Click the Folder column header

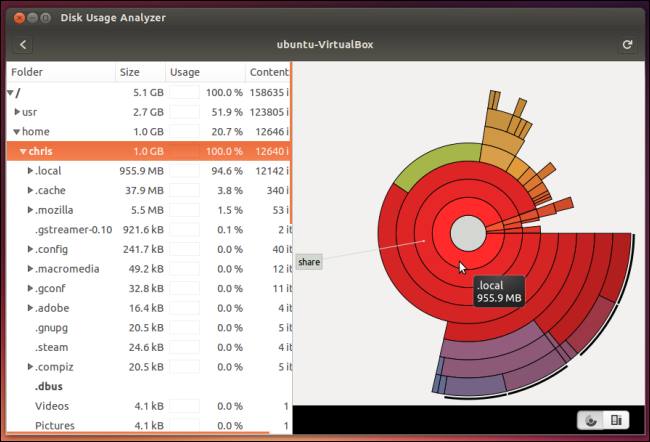pos(60,72)
